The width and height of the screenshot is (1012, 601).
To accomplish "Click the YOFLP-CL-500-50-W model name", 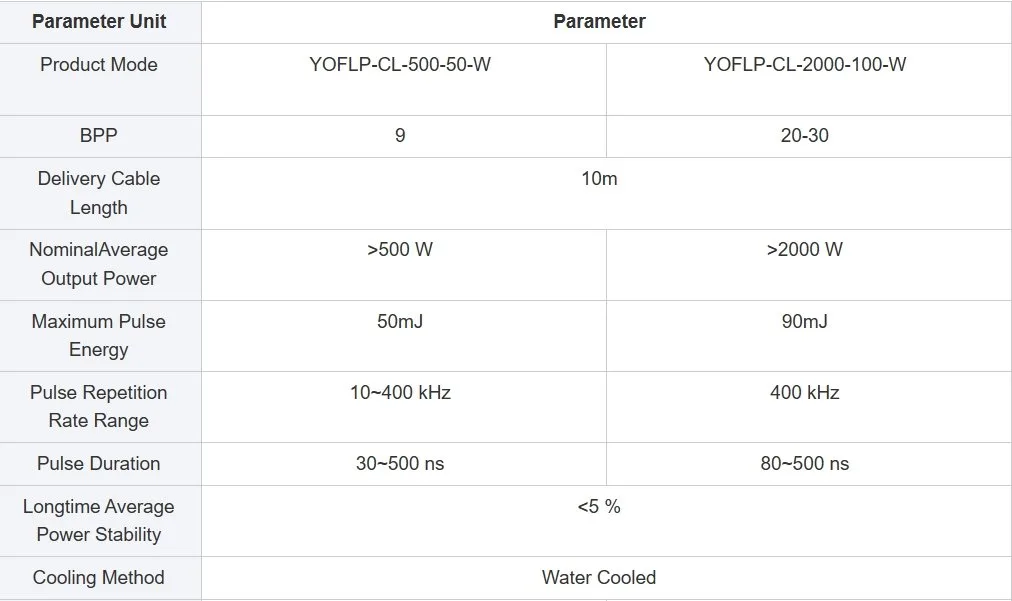I will [400, 65].
